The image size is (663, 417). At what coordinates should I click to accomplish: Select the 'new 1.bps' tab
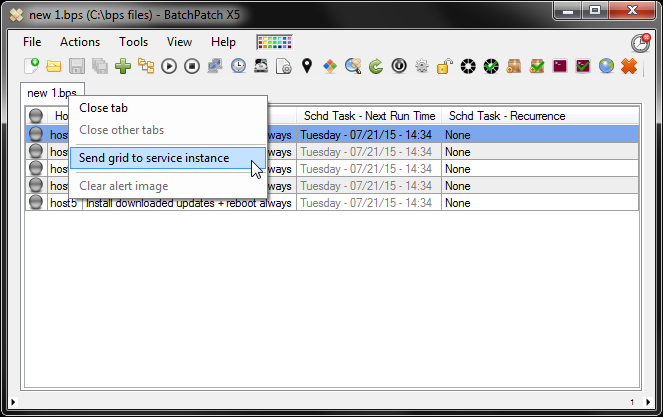pyautogui.click(x=52, y=93)
